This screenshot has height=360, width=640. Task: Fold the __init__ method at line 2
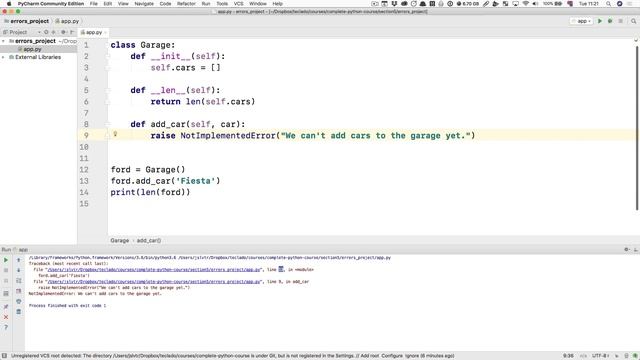pos(108,56)
